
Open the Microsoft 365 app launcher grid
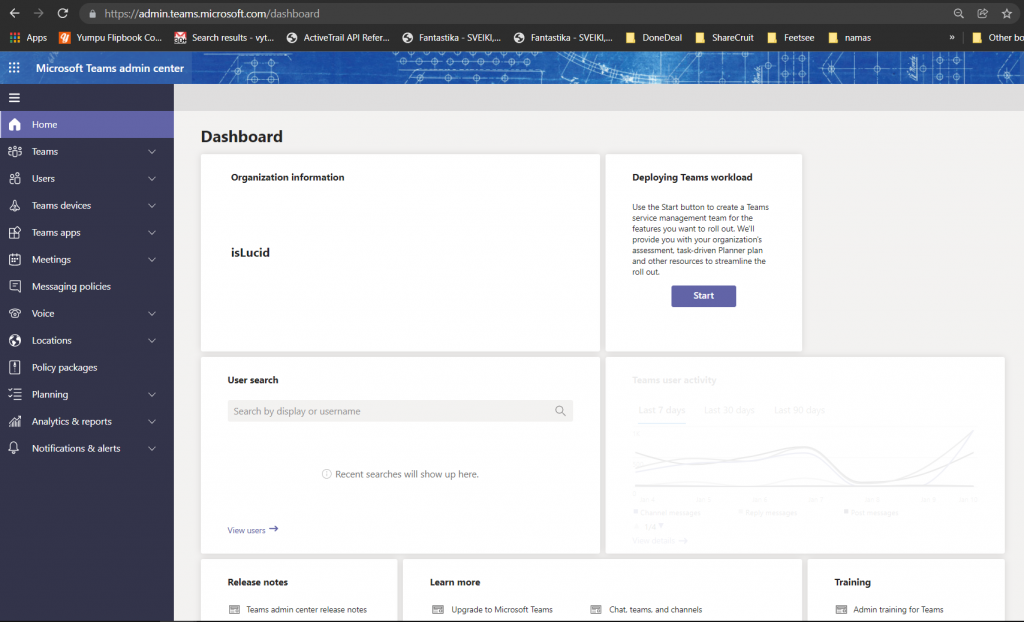tap(14, 68)
